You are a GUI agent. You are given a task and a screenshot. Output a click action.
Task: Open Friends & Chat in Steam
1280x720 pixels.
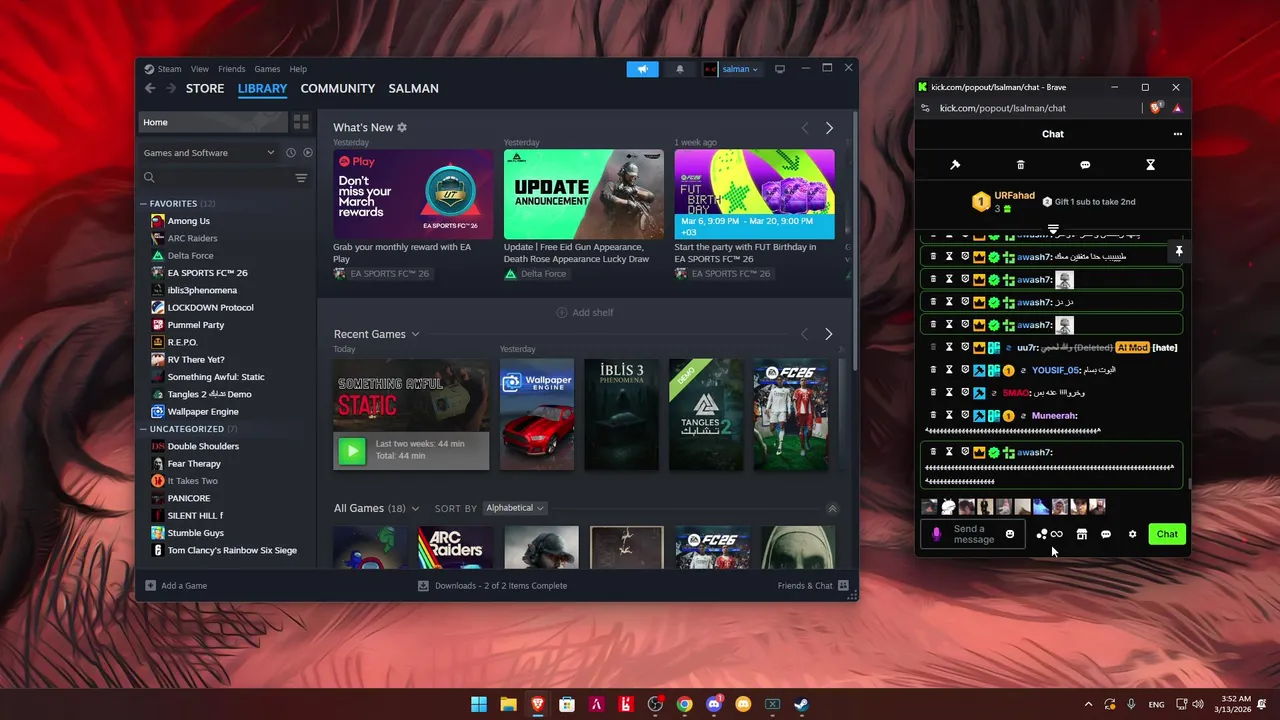tap(813, 586)
